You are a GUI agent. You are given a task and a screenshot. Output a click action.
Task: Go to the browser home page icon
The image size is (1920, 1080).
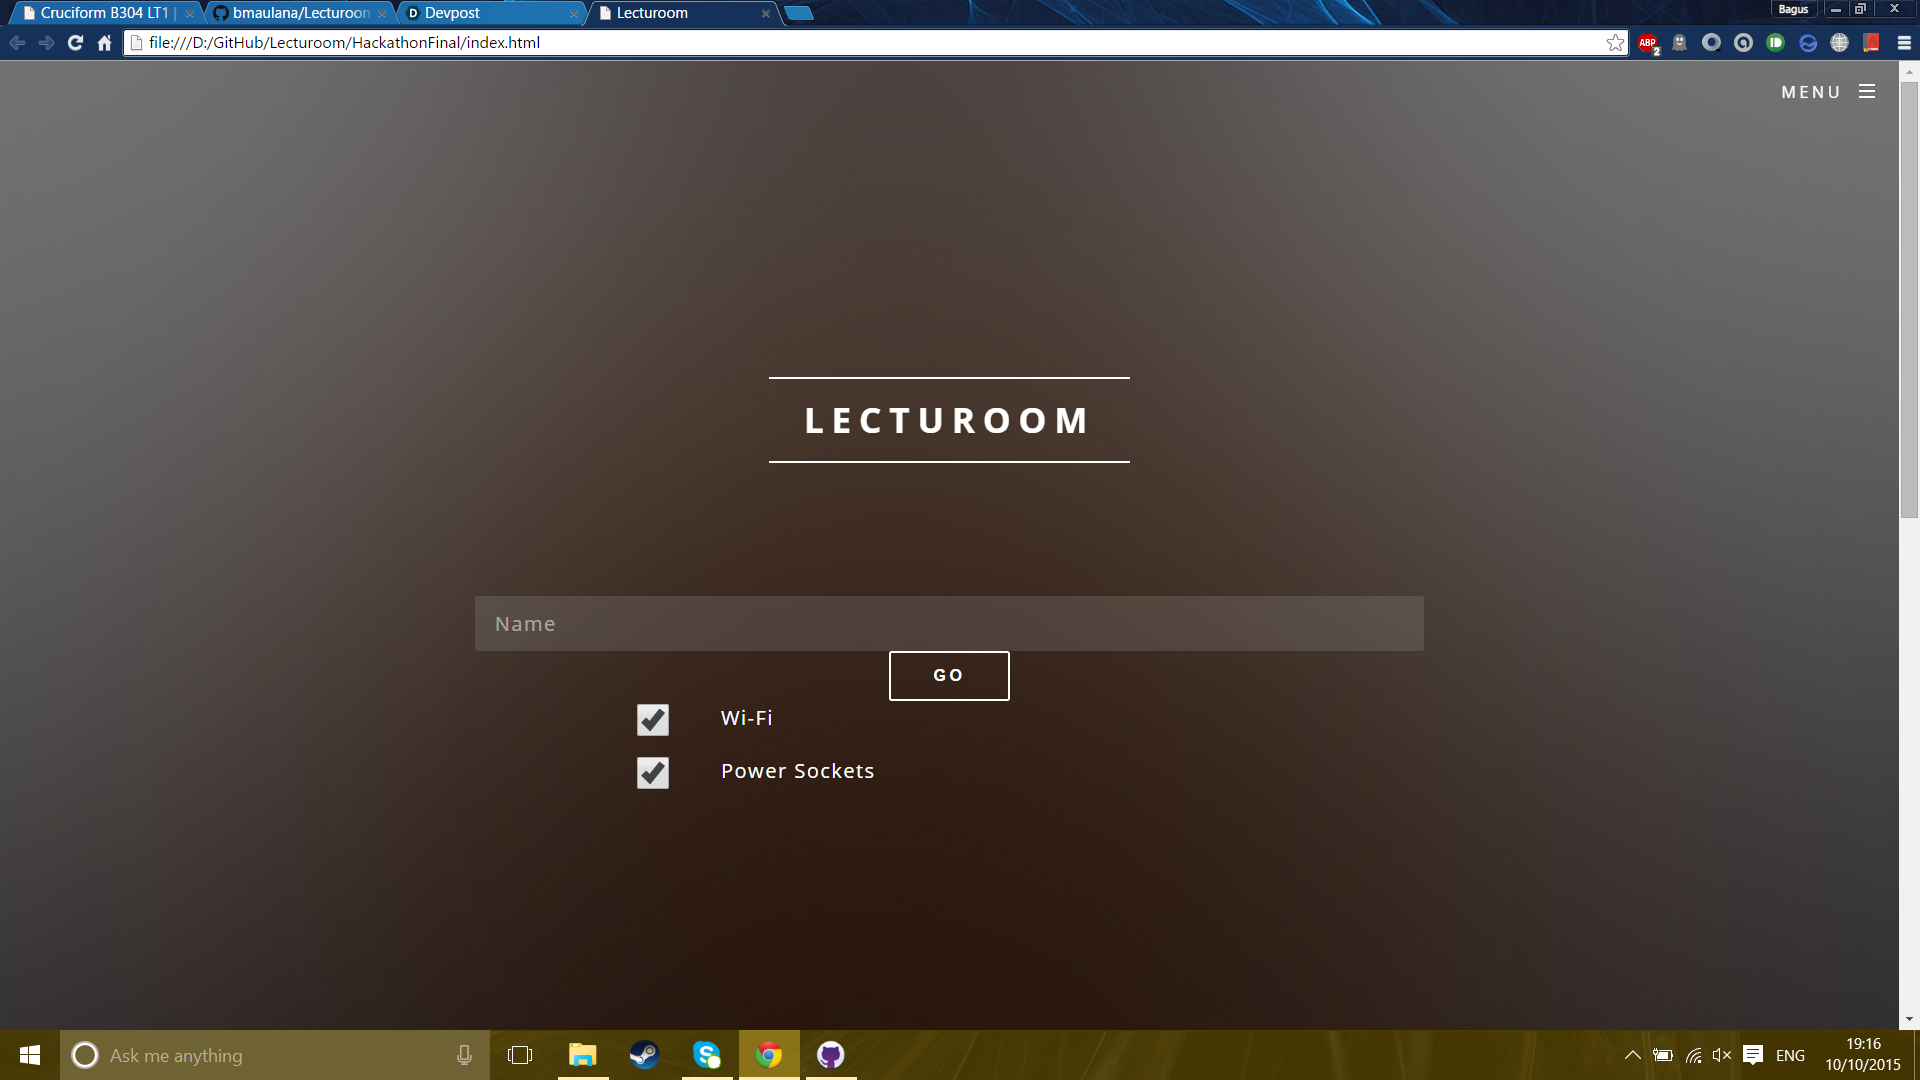click(x=104, y=43)
